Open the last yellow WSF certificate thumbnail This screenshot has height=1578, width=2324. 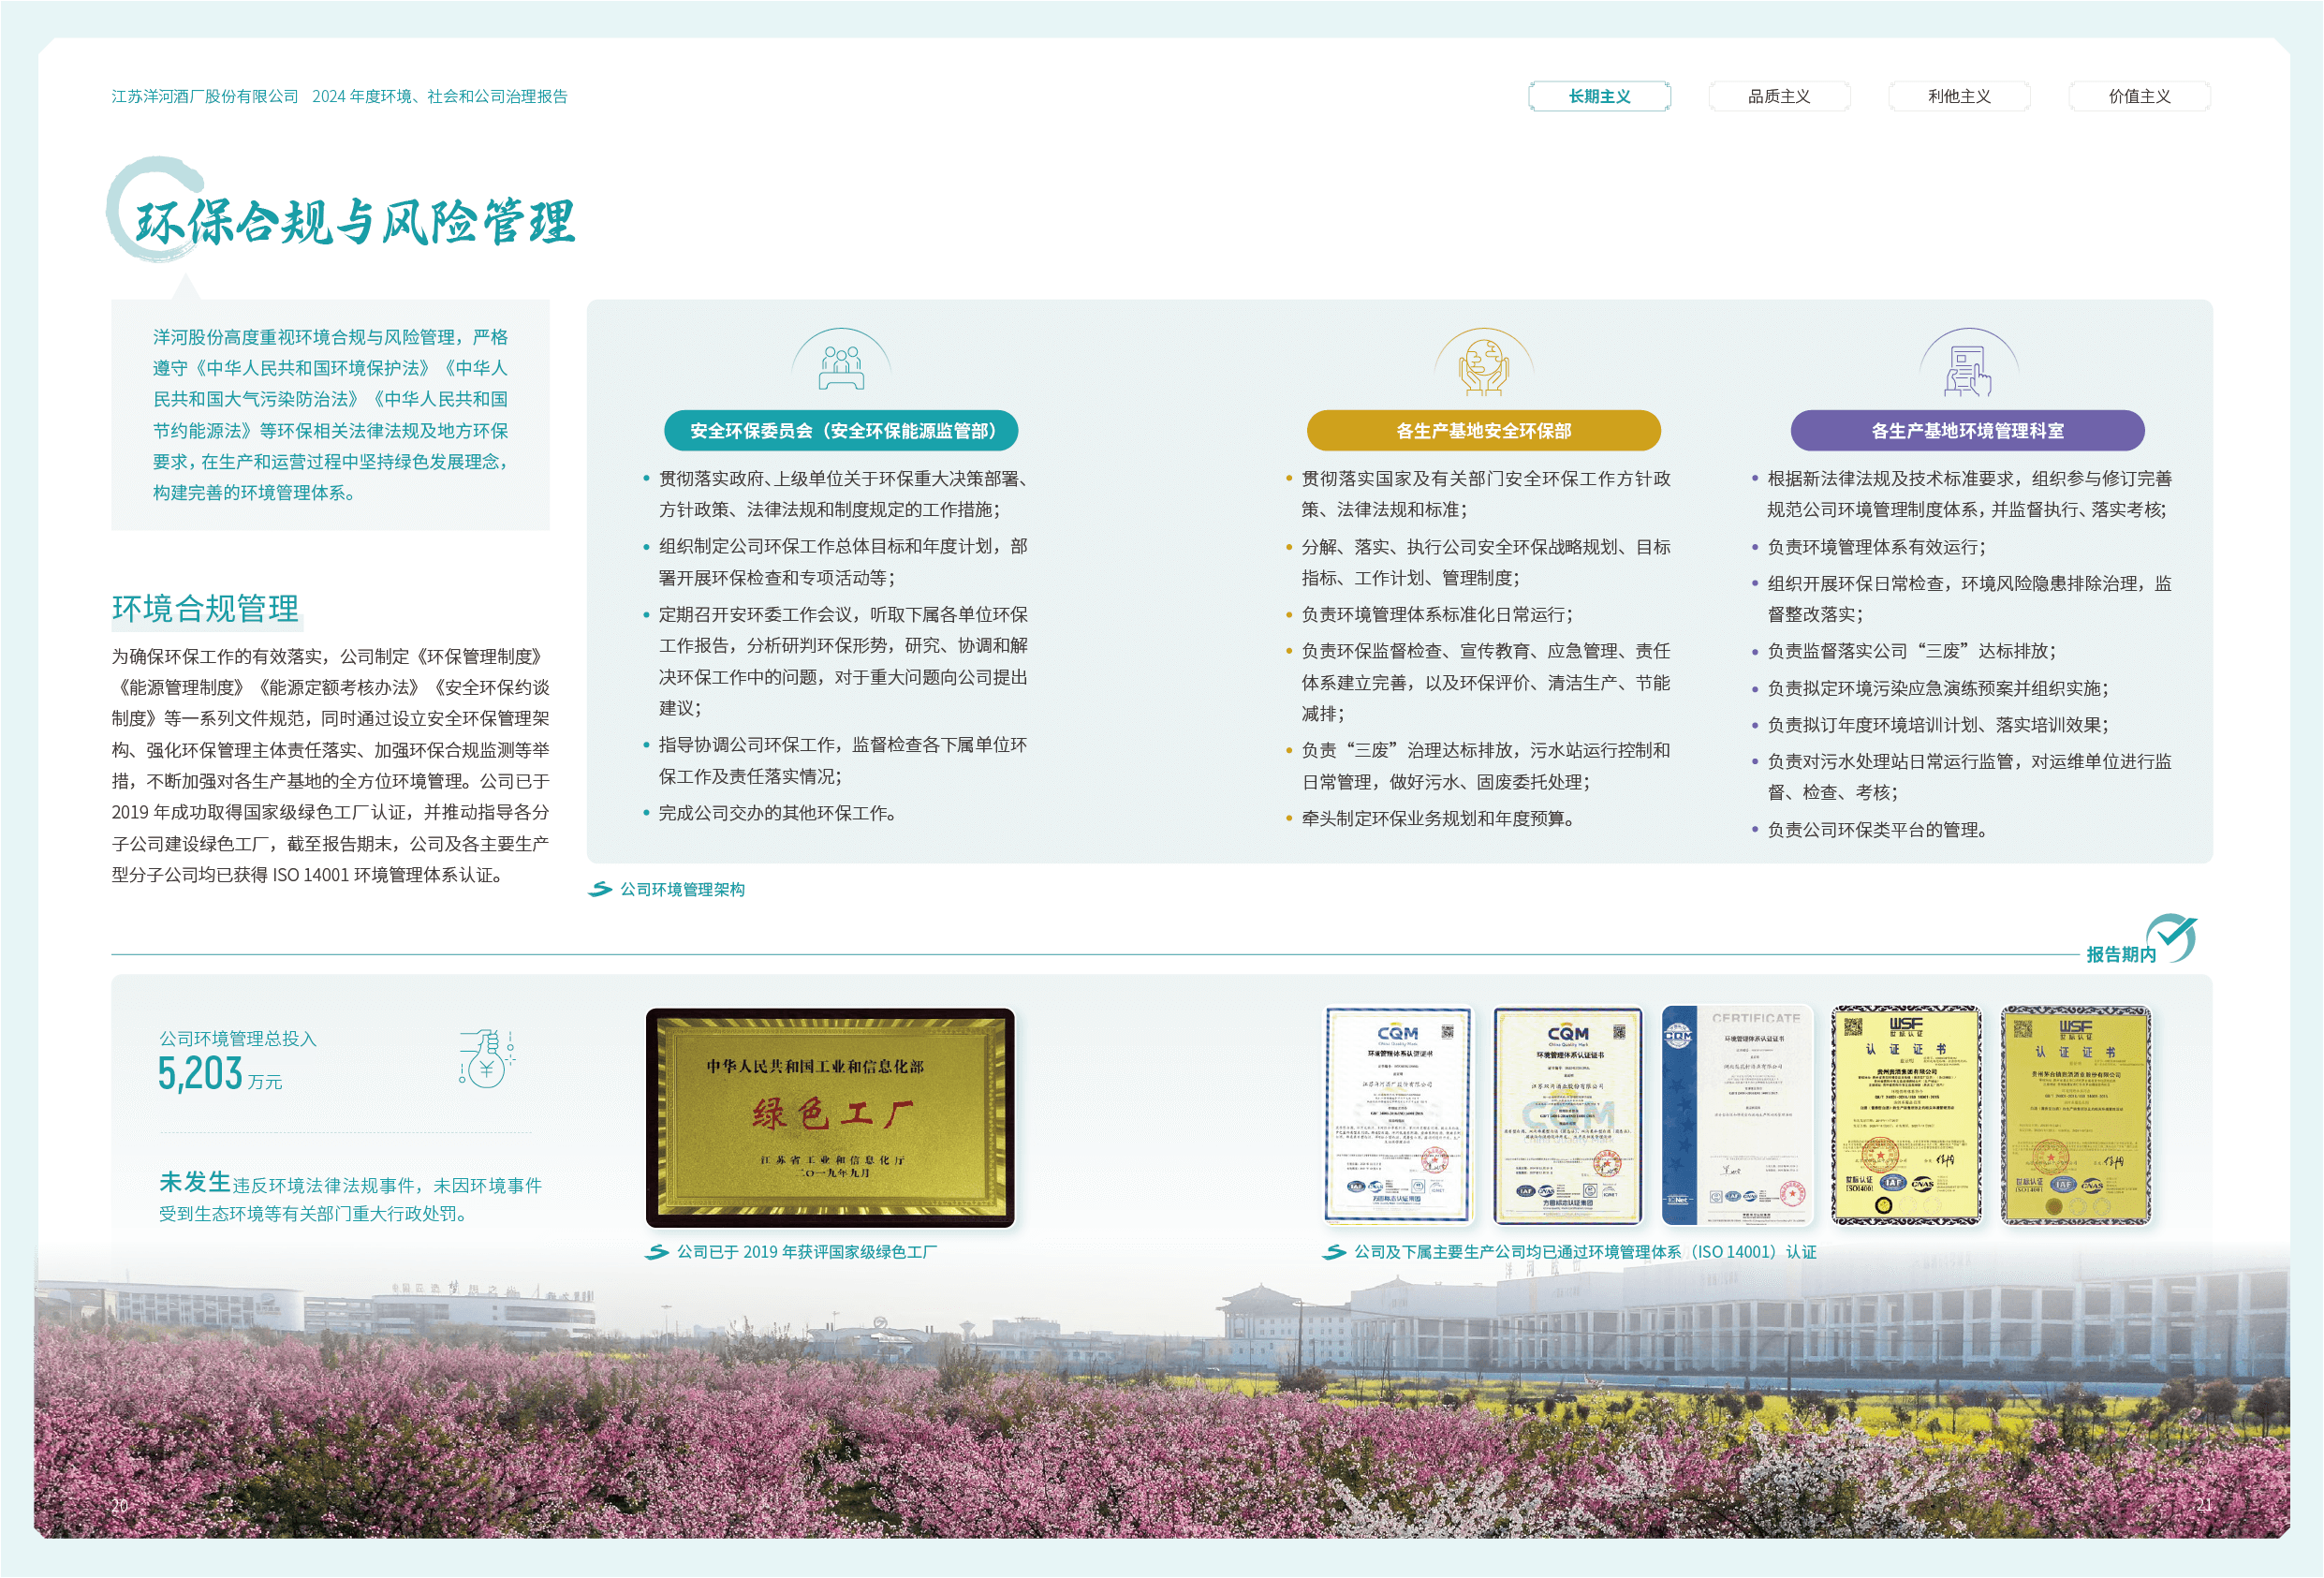coord(2075,1114)
